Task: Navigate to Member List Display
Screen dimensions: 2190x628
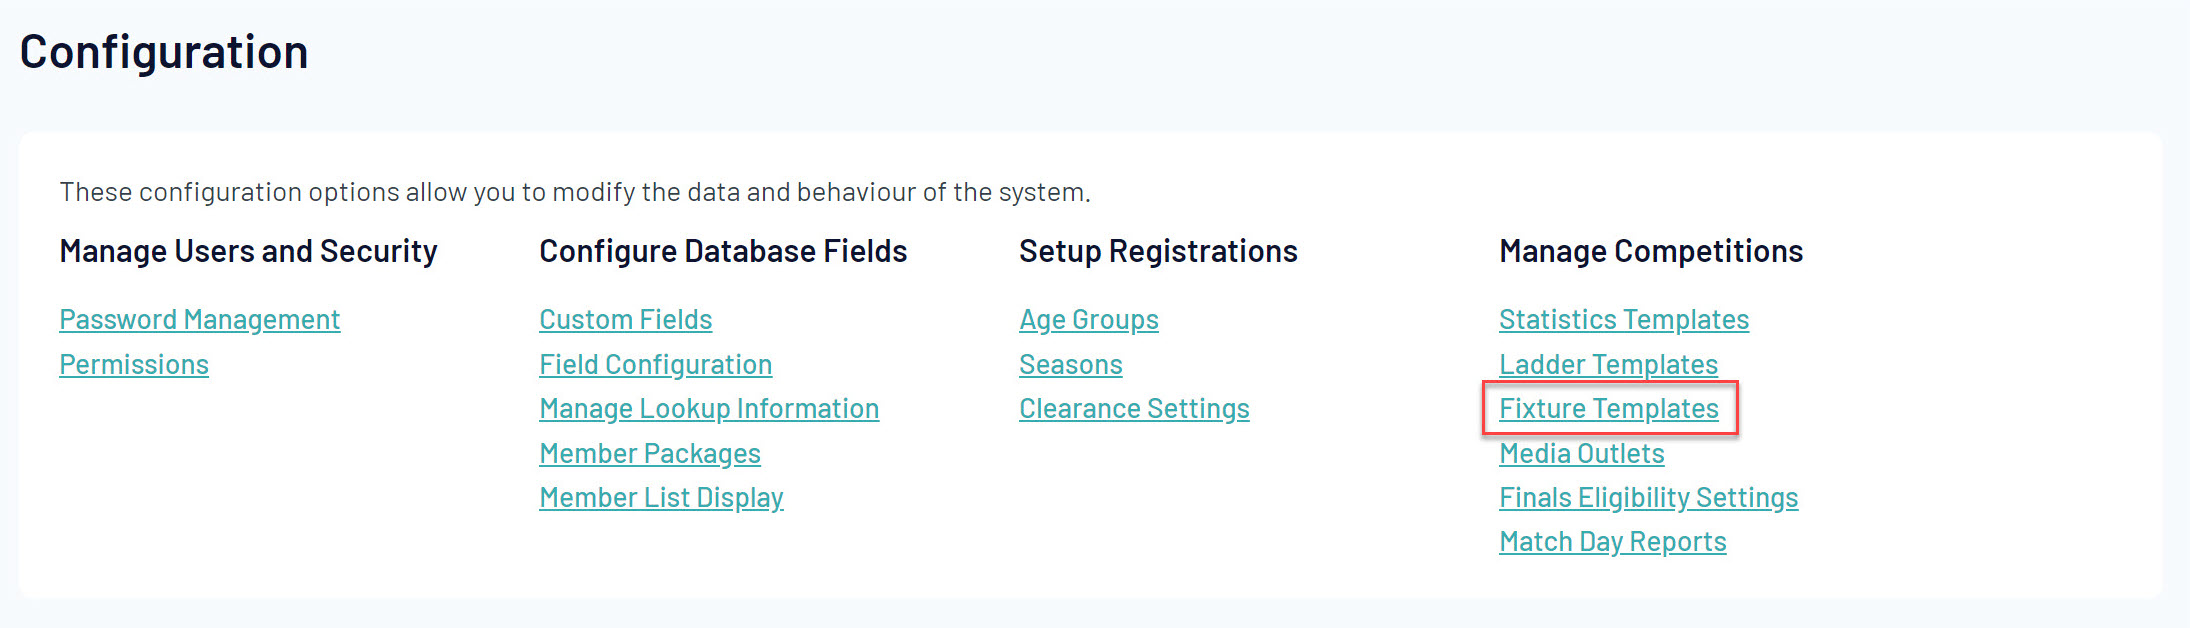Action: [x=661, y=498]
